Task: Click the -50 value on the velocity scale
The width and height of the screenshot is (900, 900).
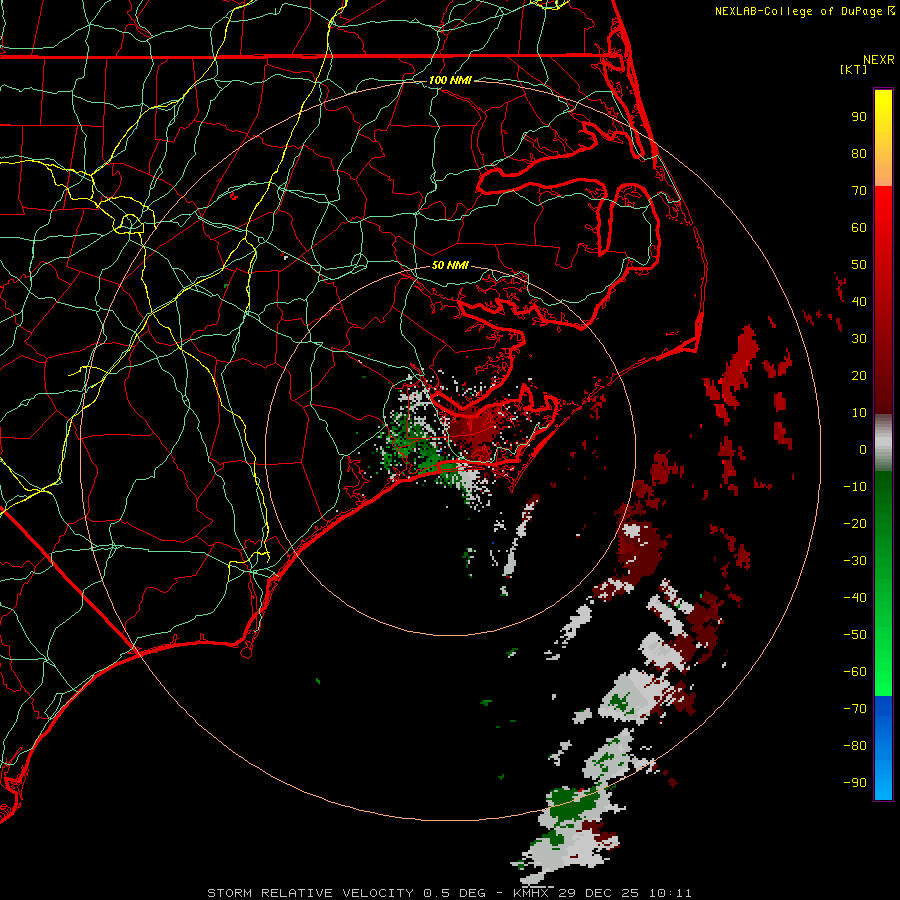Action: click(855, 635)
